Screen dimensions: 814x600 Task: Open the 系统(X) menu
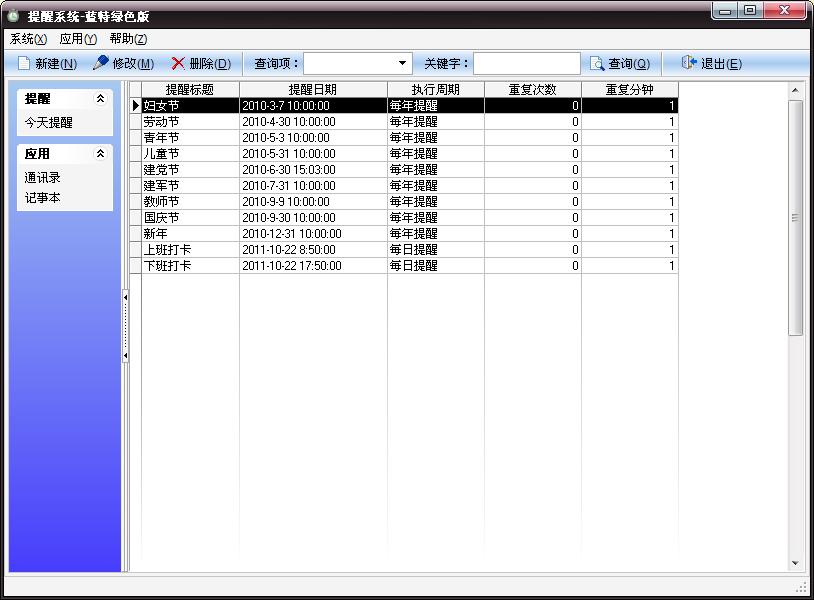pyautogui.click(x=28, y=39)
